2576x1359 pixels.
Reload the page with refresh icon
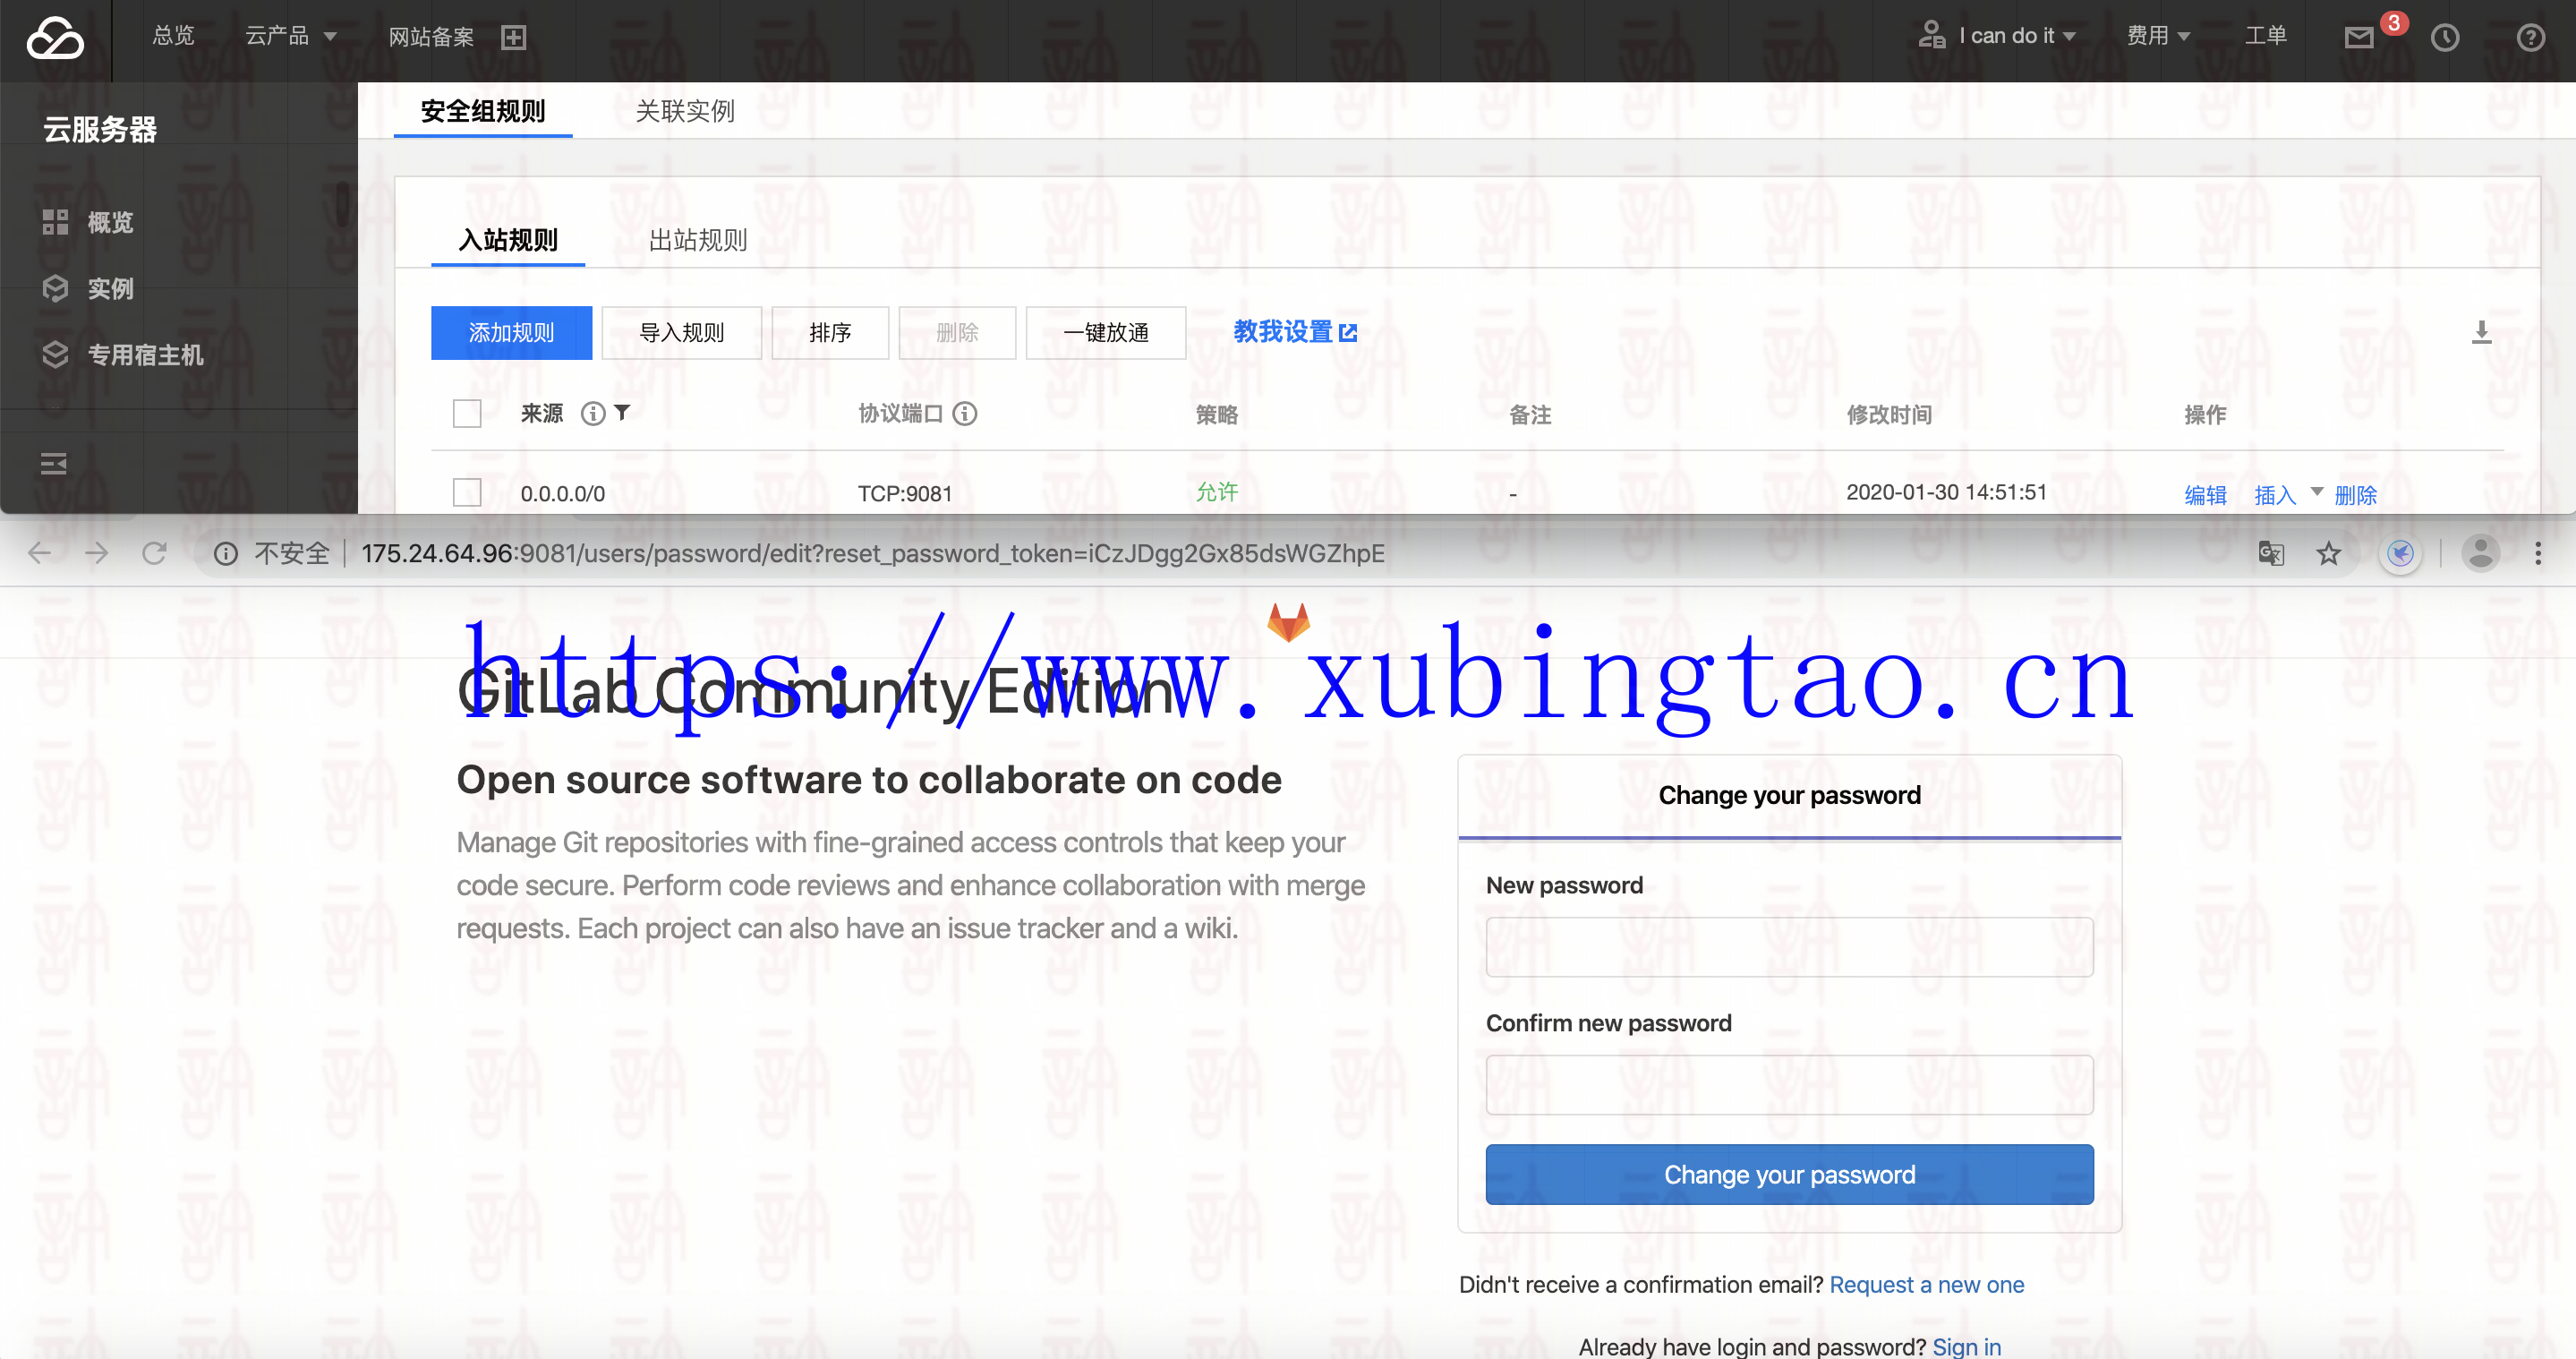pos(154,553)
